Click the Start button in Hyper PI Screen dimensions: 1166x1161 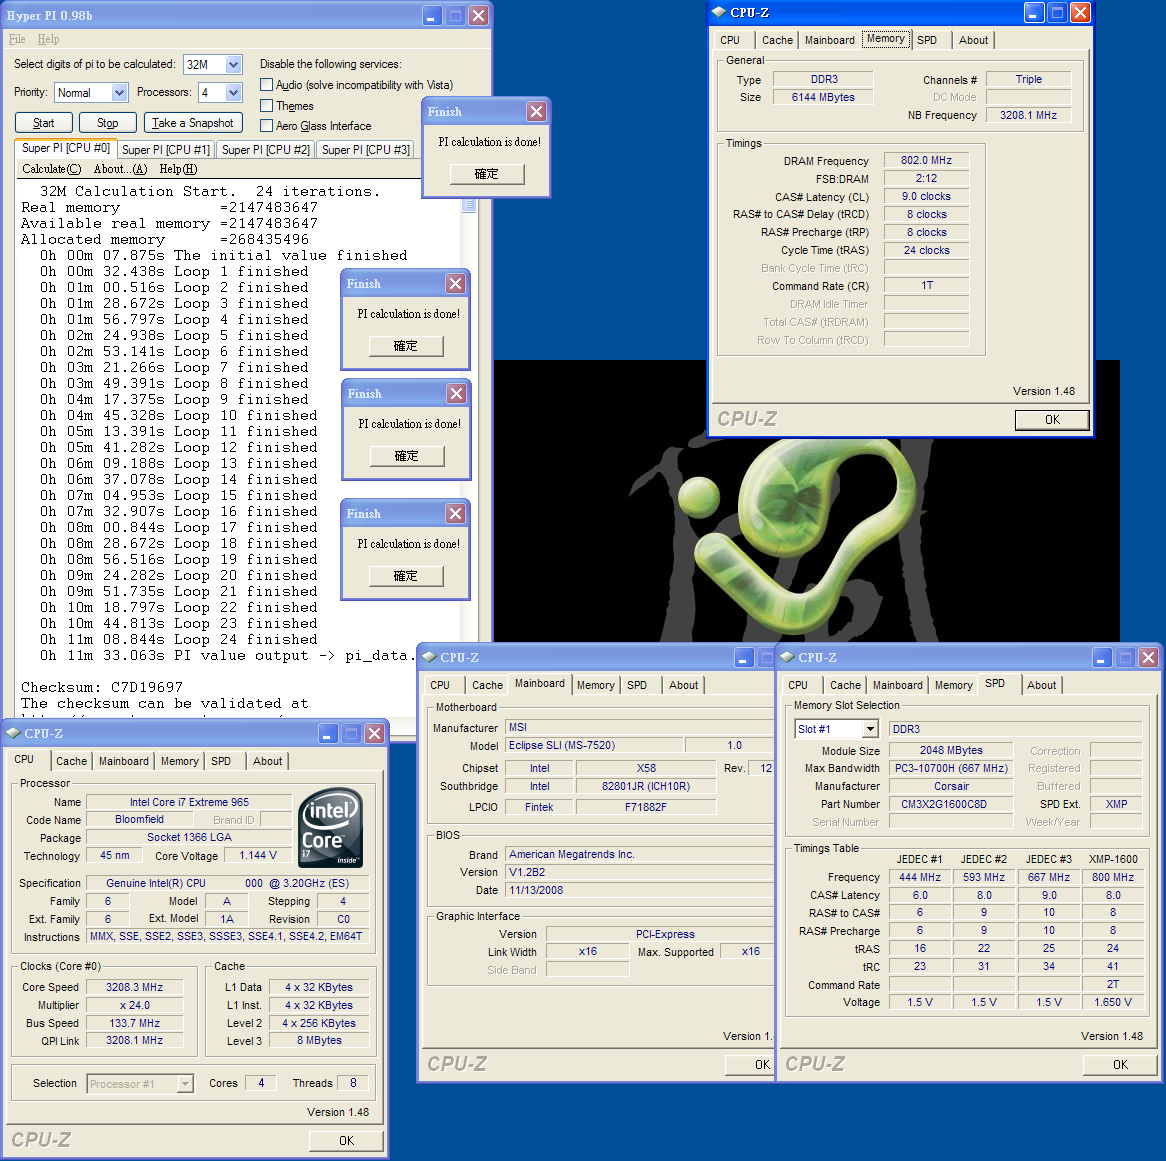[x=44, y=123]
